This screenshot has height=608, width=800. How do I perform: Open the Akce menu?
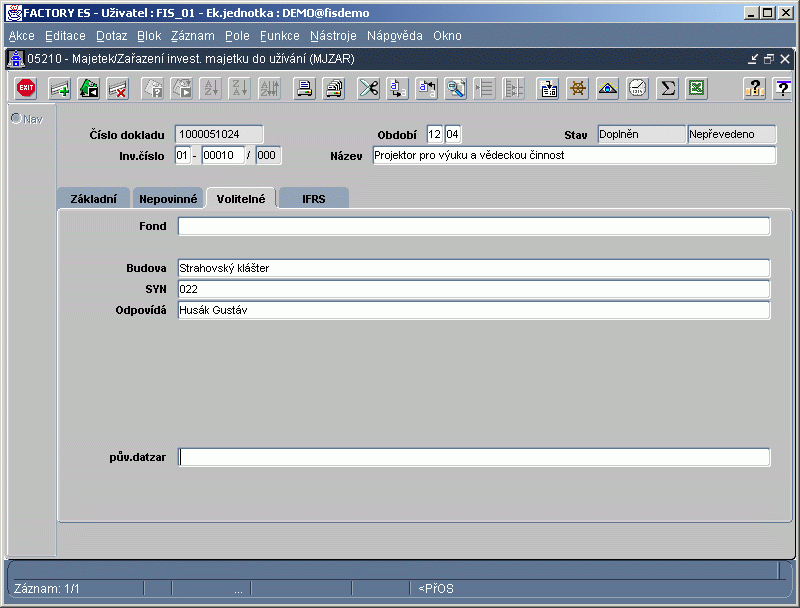click(21, 36)
